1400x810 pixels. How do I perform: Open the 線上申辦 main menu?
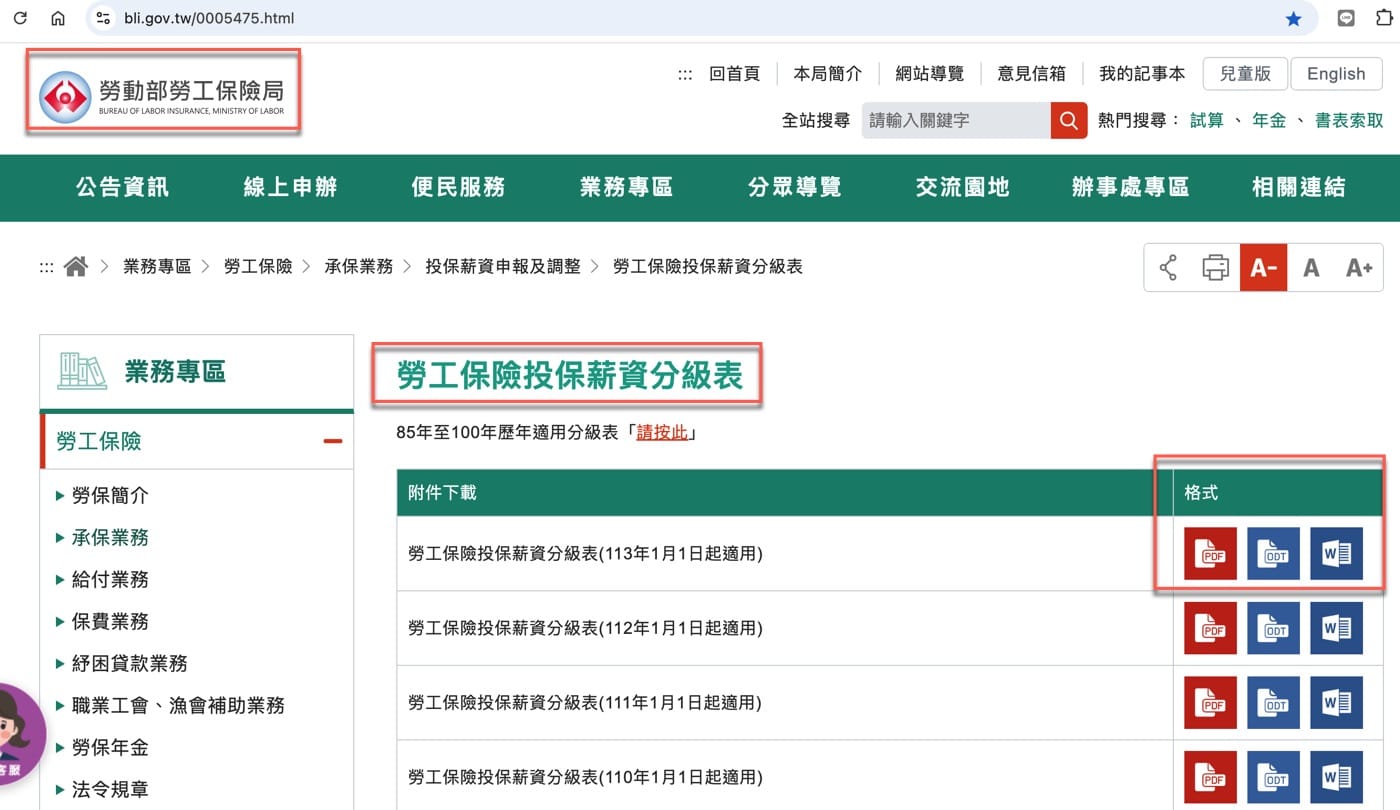290,187
